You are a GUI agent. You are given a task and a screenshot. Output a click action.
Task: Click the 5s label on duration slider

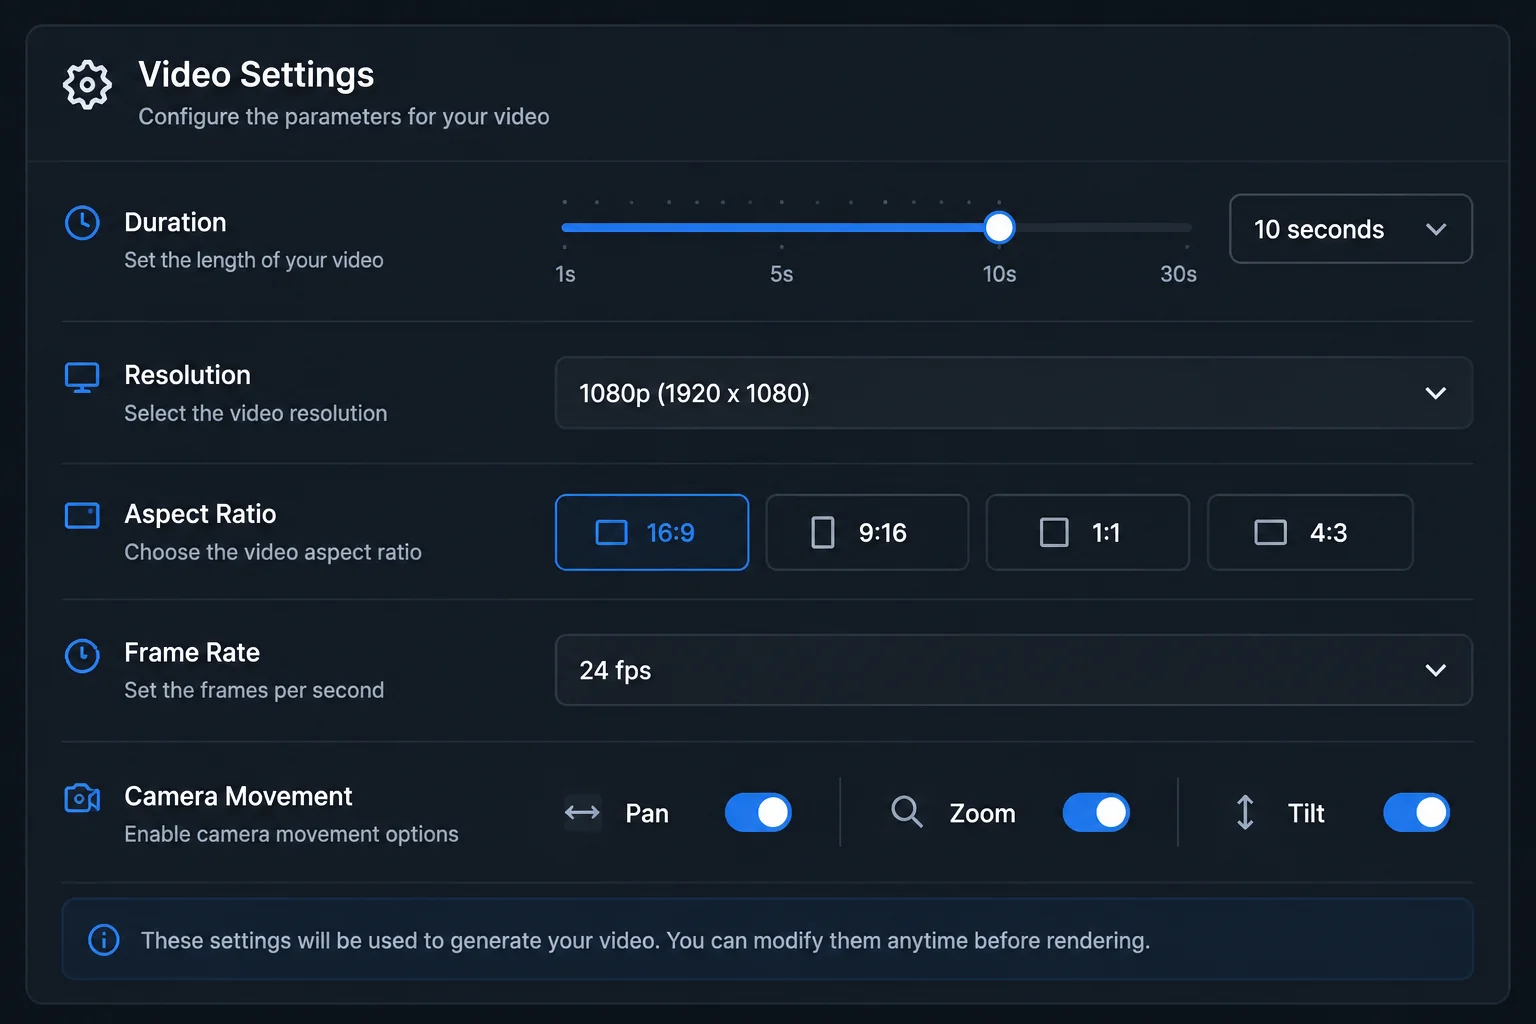(781, 274)
